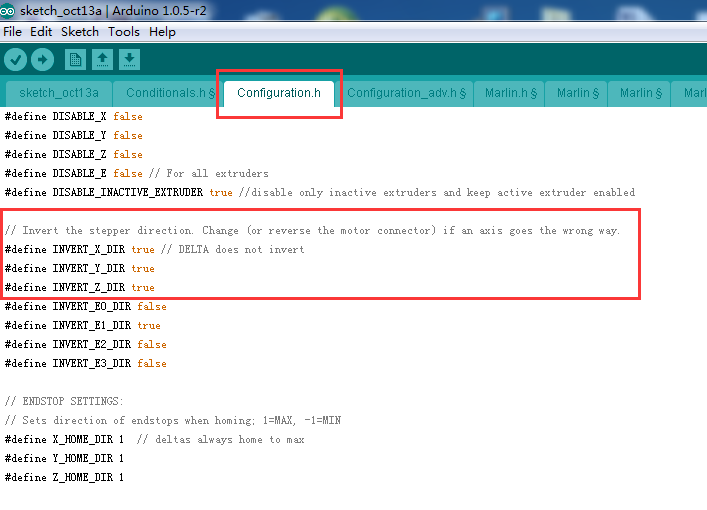Click 'true' on the INVERT_Y_DIR line
The image size is (707, 510).
pos(143,269)
